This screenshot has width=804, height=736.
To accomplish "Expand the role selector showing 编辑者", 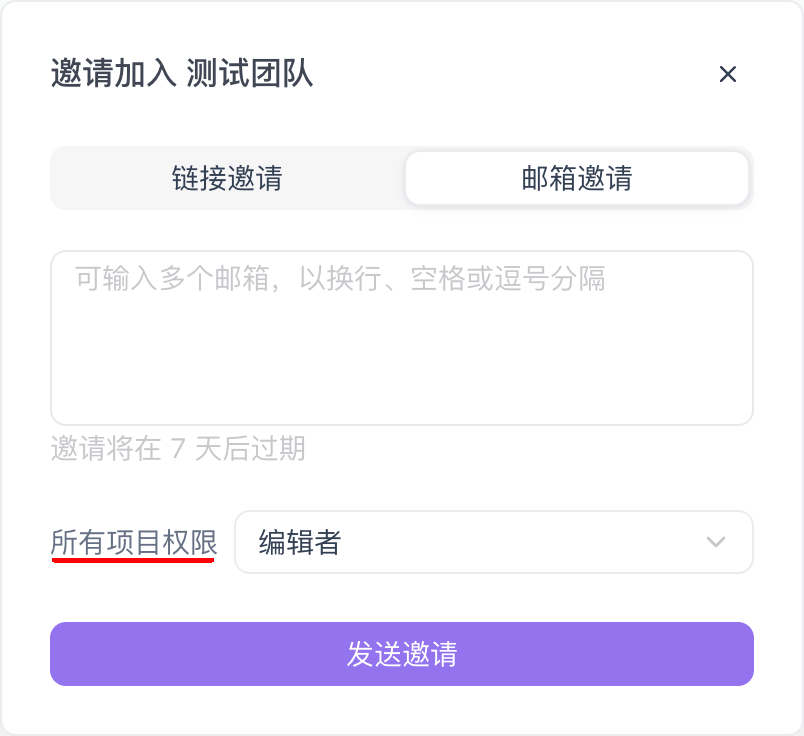I will 494,542.
